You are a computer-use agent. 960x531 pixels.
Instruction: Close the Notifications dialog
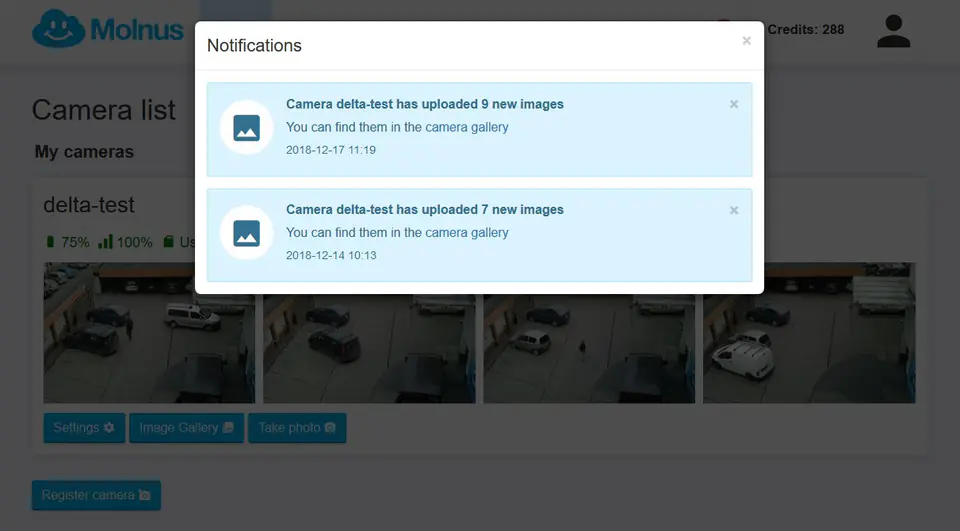[746, 41]
